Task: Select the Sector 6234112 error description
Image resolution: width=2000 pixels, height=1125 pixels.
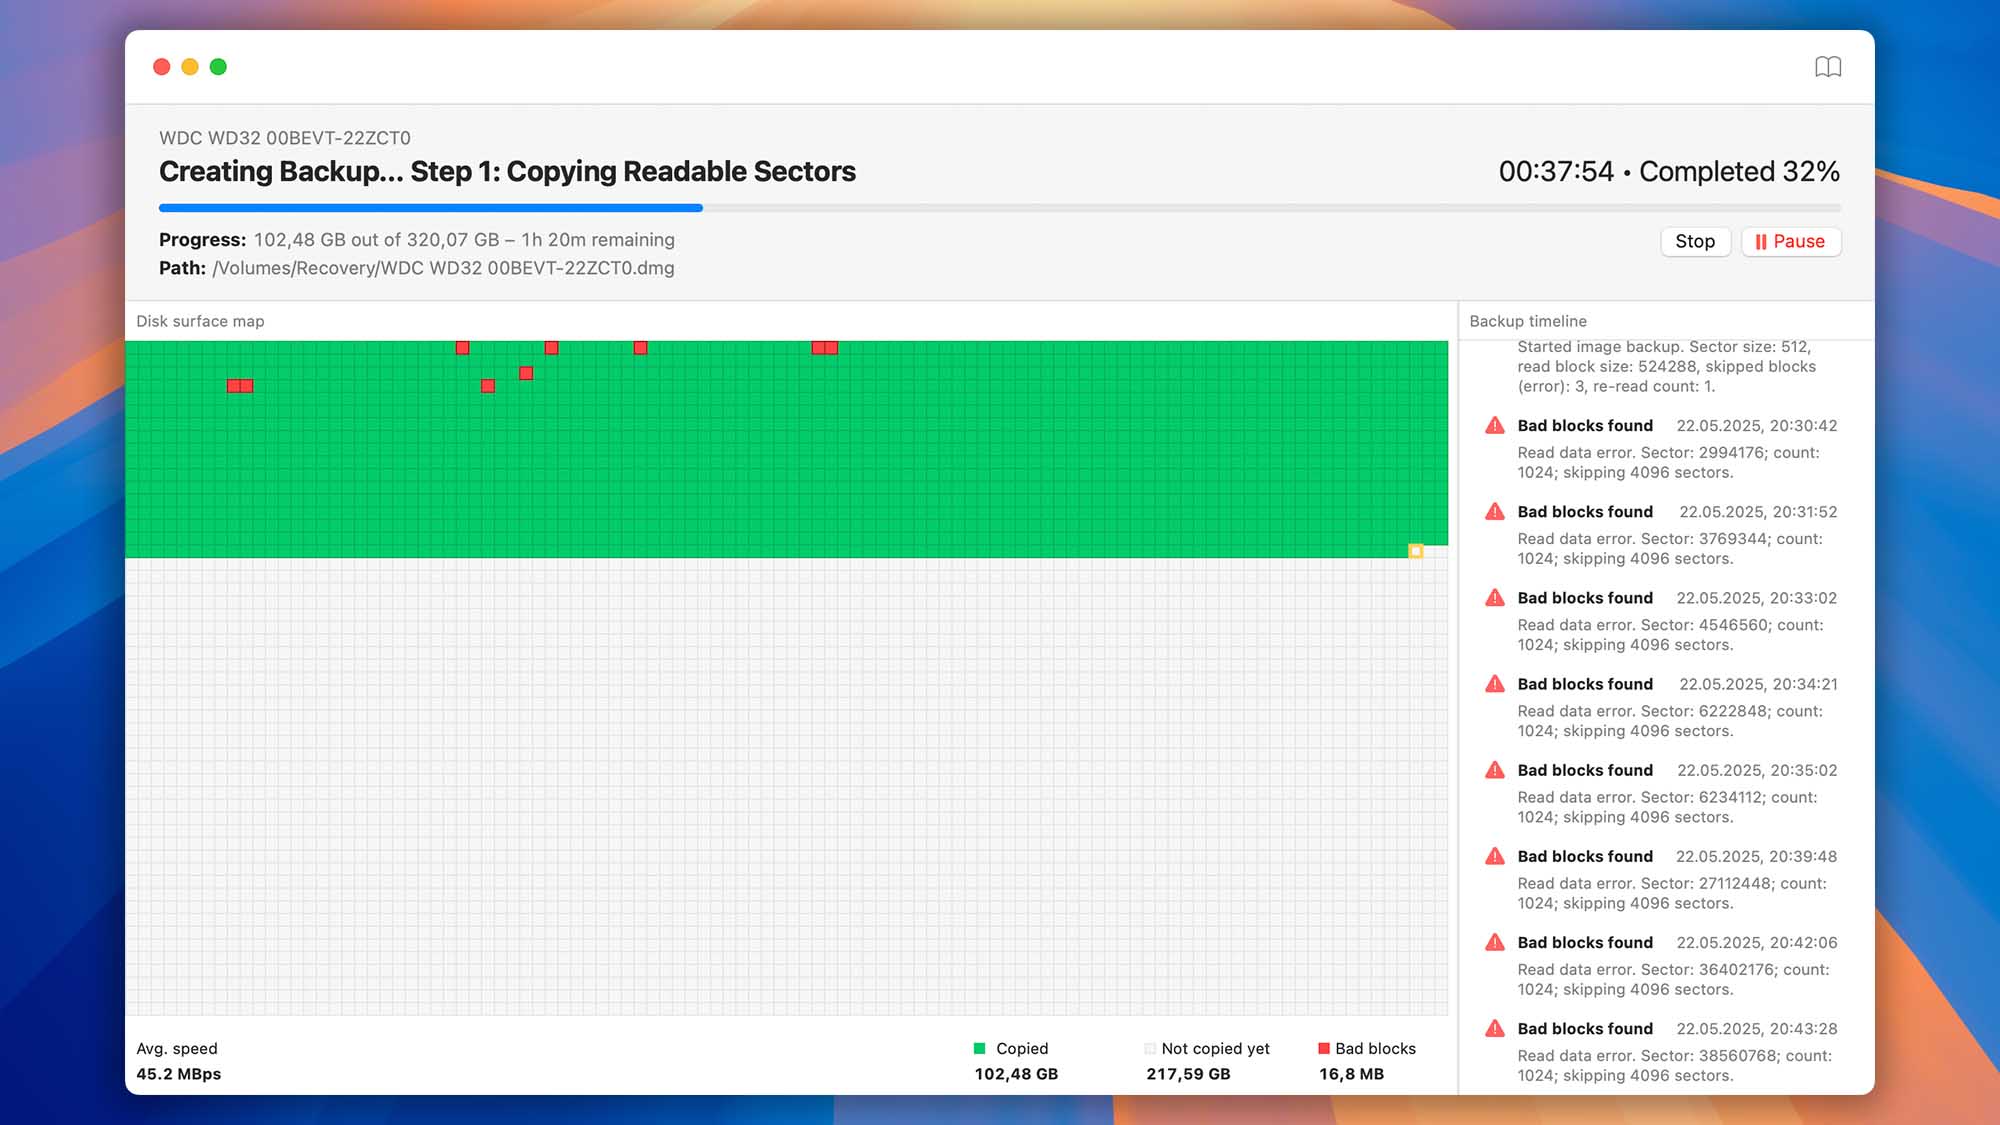Action: pyautogui.click(x=1667, y=806)
